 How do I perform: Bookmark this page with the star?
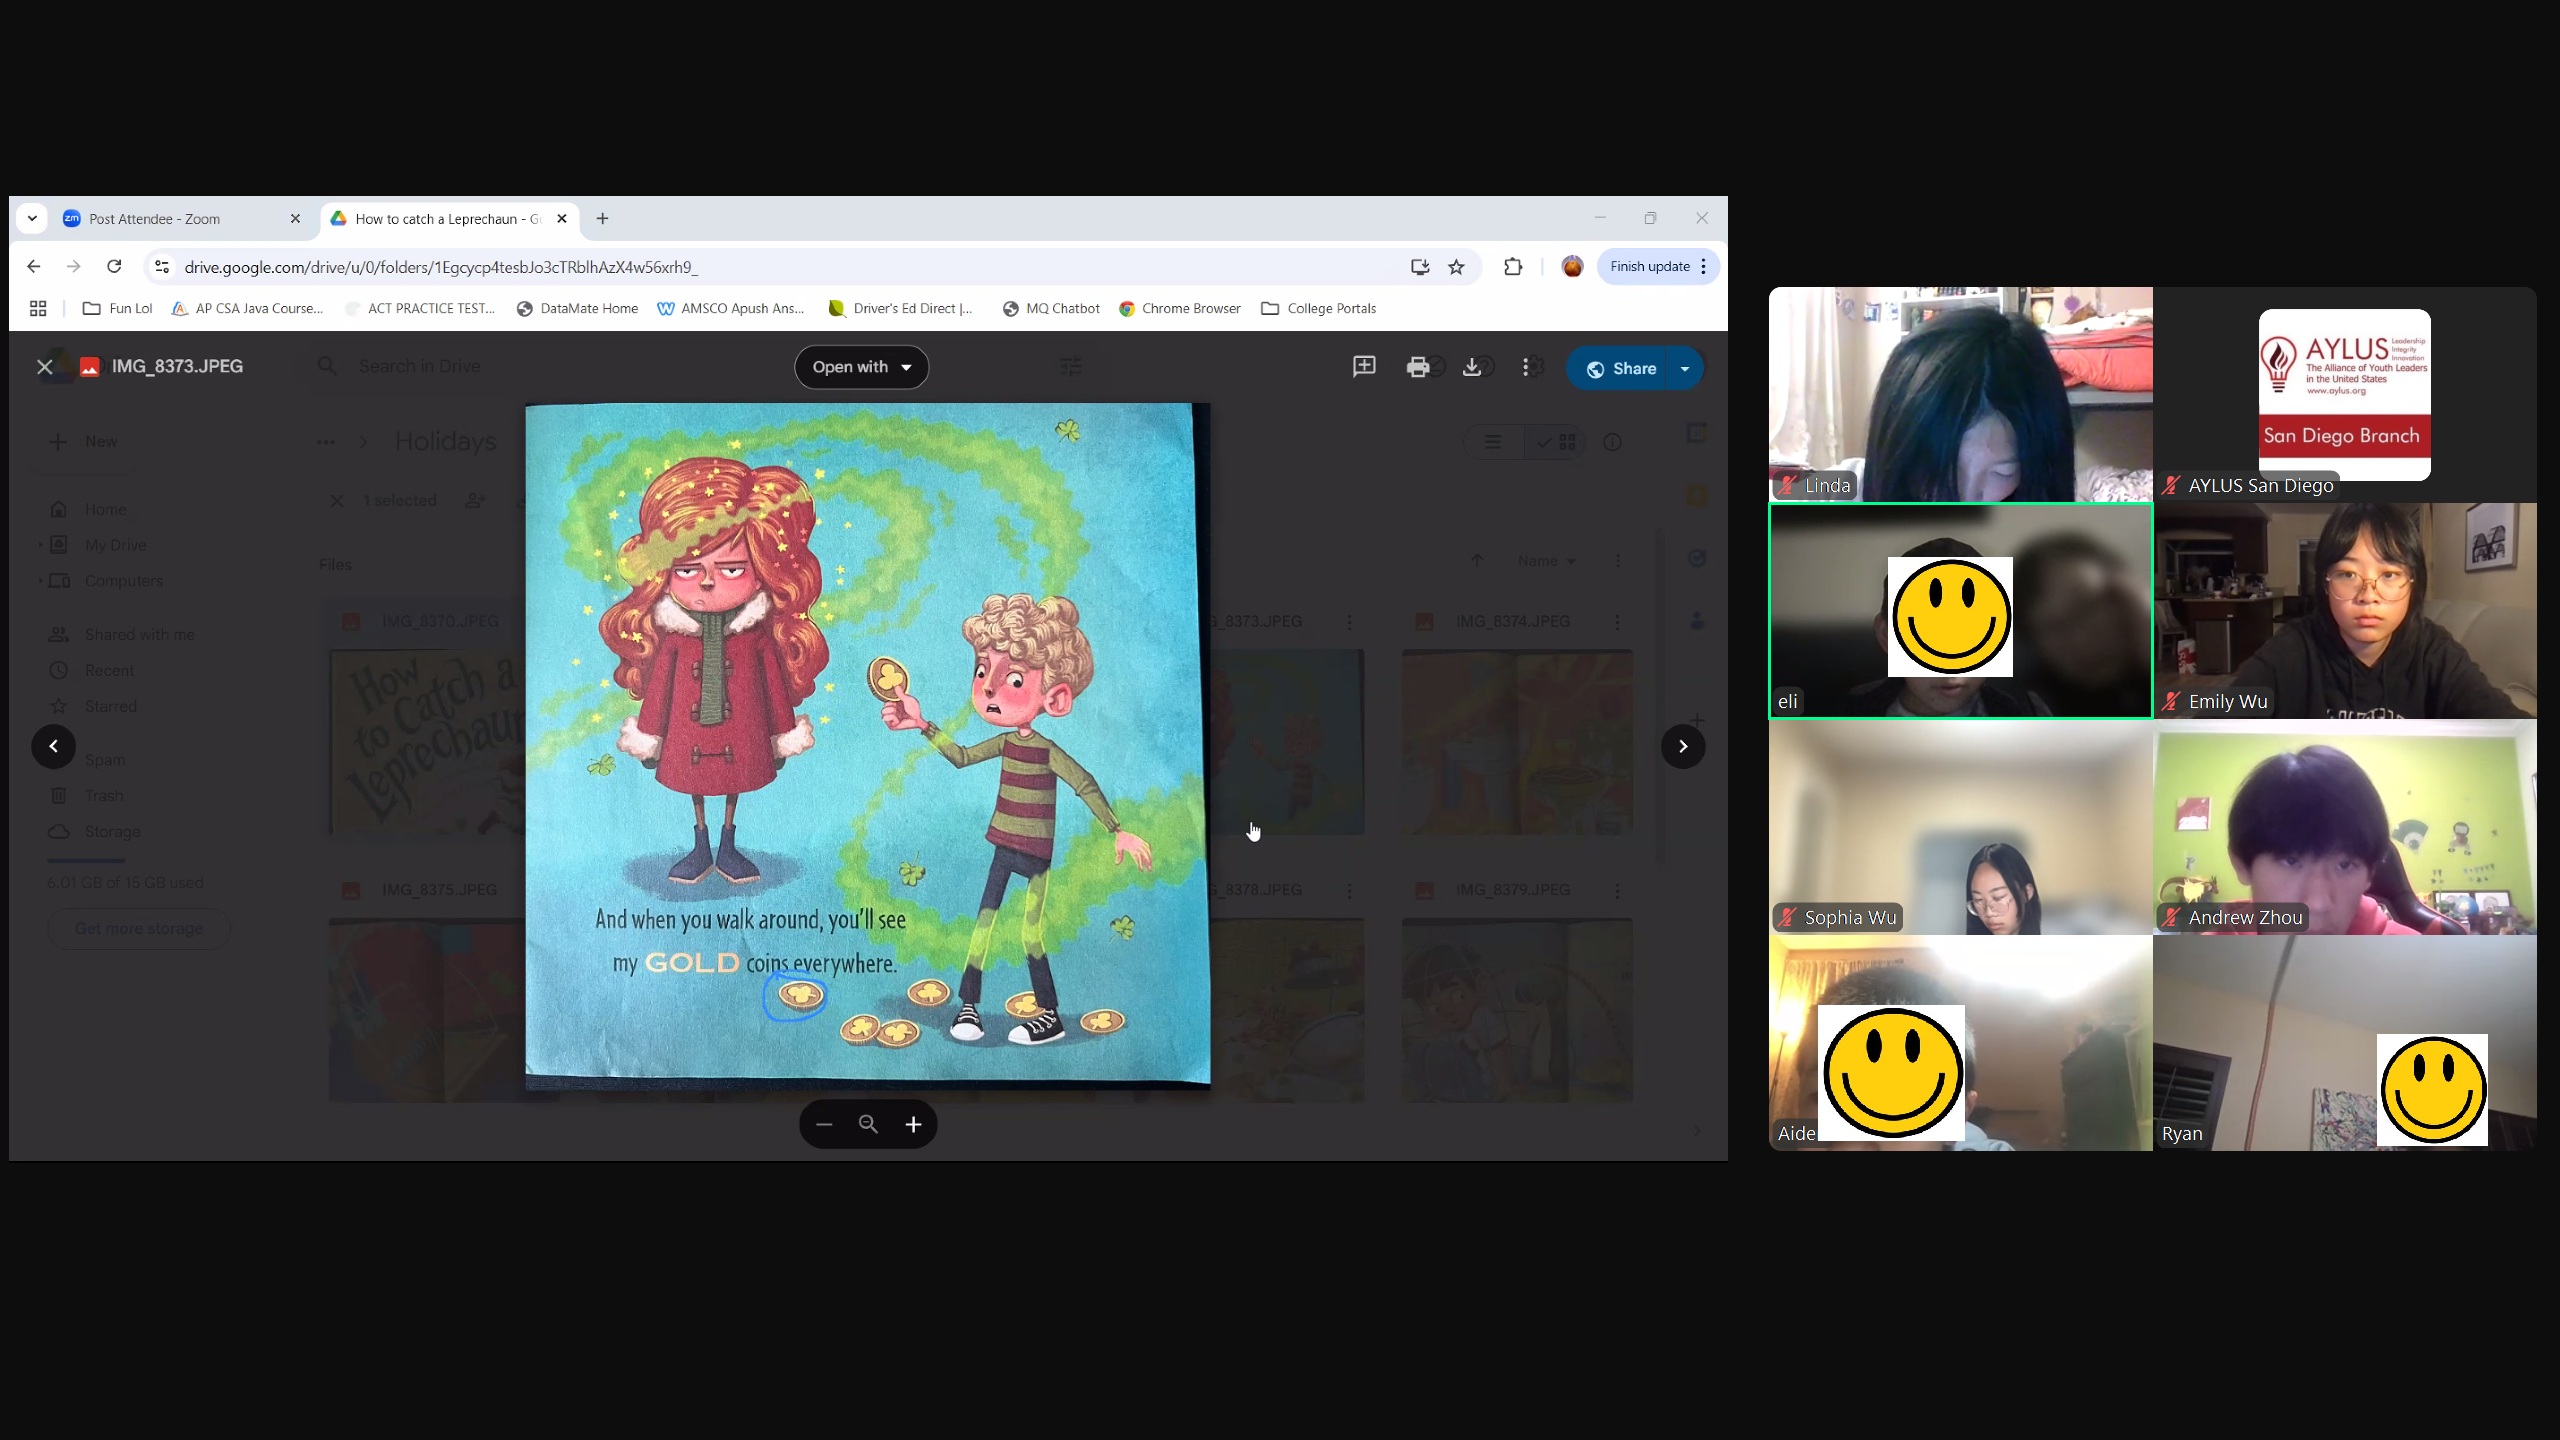coord(1456,267)
